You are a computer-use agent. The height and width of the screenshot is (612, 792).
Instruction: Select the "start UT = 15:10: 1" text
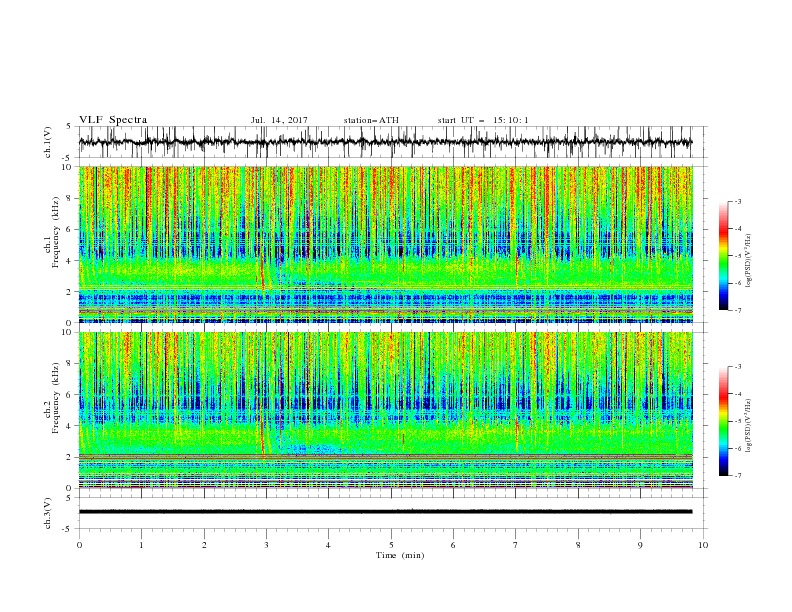[x=483, y=120]
